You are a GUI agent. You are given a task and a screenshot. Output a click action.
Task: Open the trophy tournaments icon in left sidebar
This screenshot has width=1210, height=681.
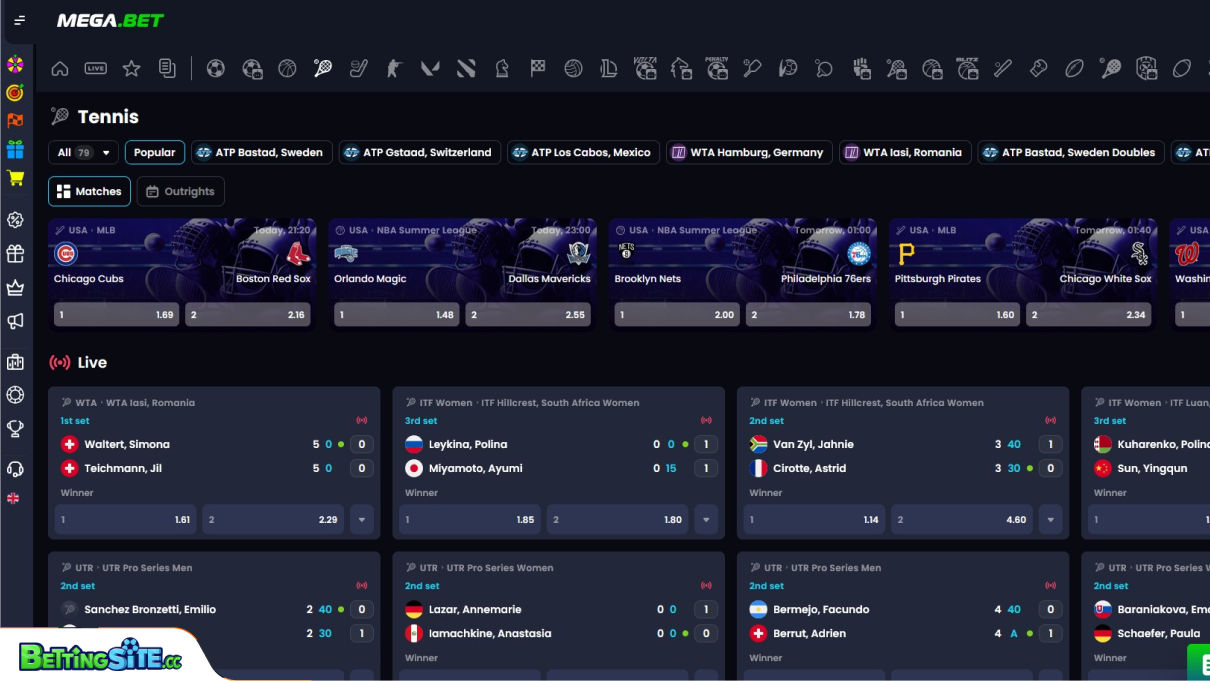15,428
